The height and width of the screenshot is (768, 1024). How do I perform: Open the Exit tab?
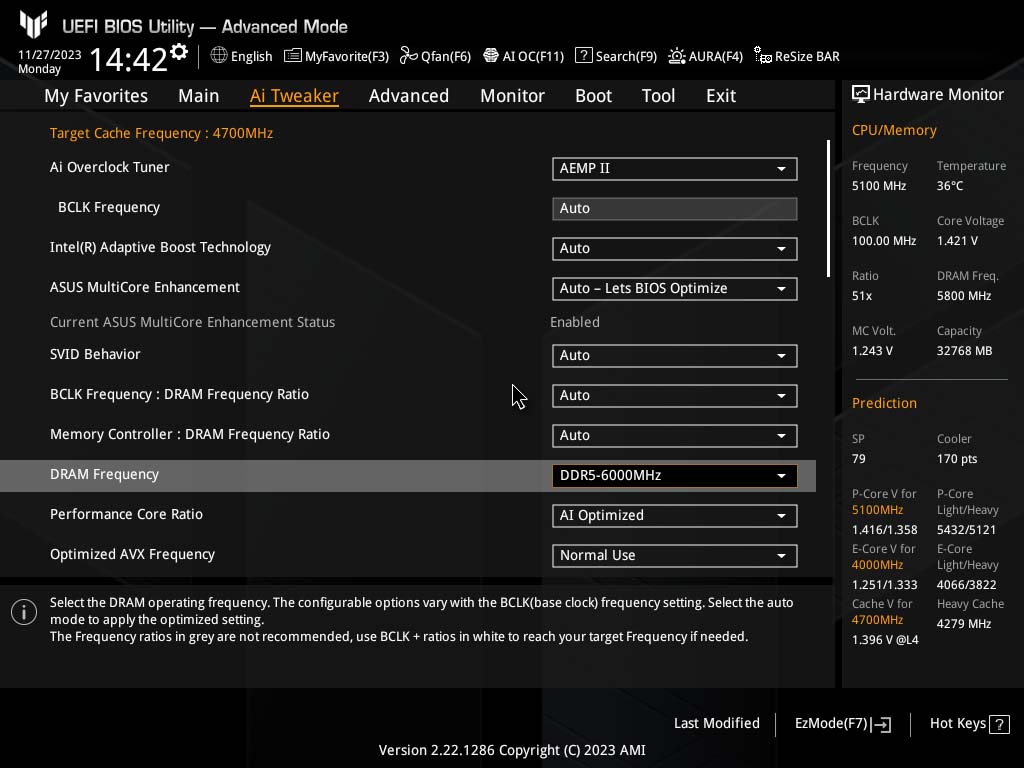pos(721,96)
